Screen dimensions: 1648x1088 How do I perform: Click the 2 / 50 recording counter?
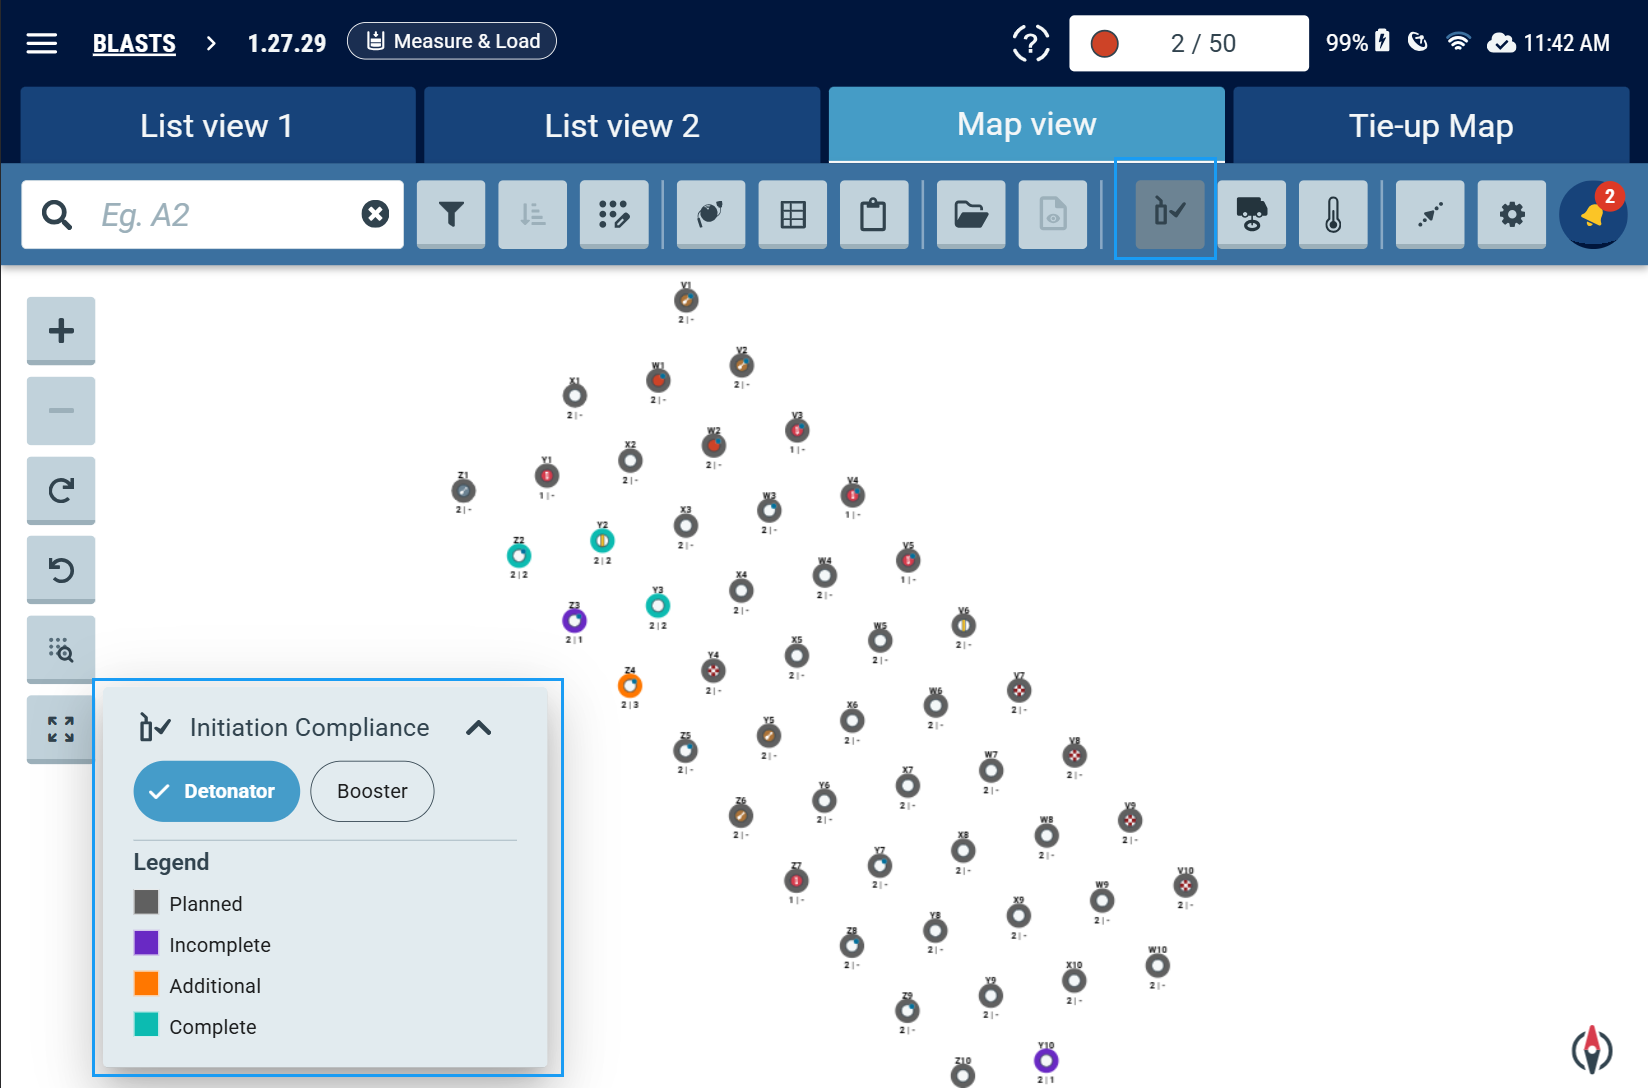1189,43
